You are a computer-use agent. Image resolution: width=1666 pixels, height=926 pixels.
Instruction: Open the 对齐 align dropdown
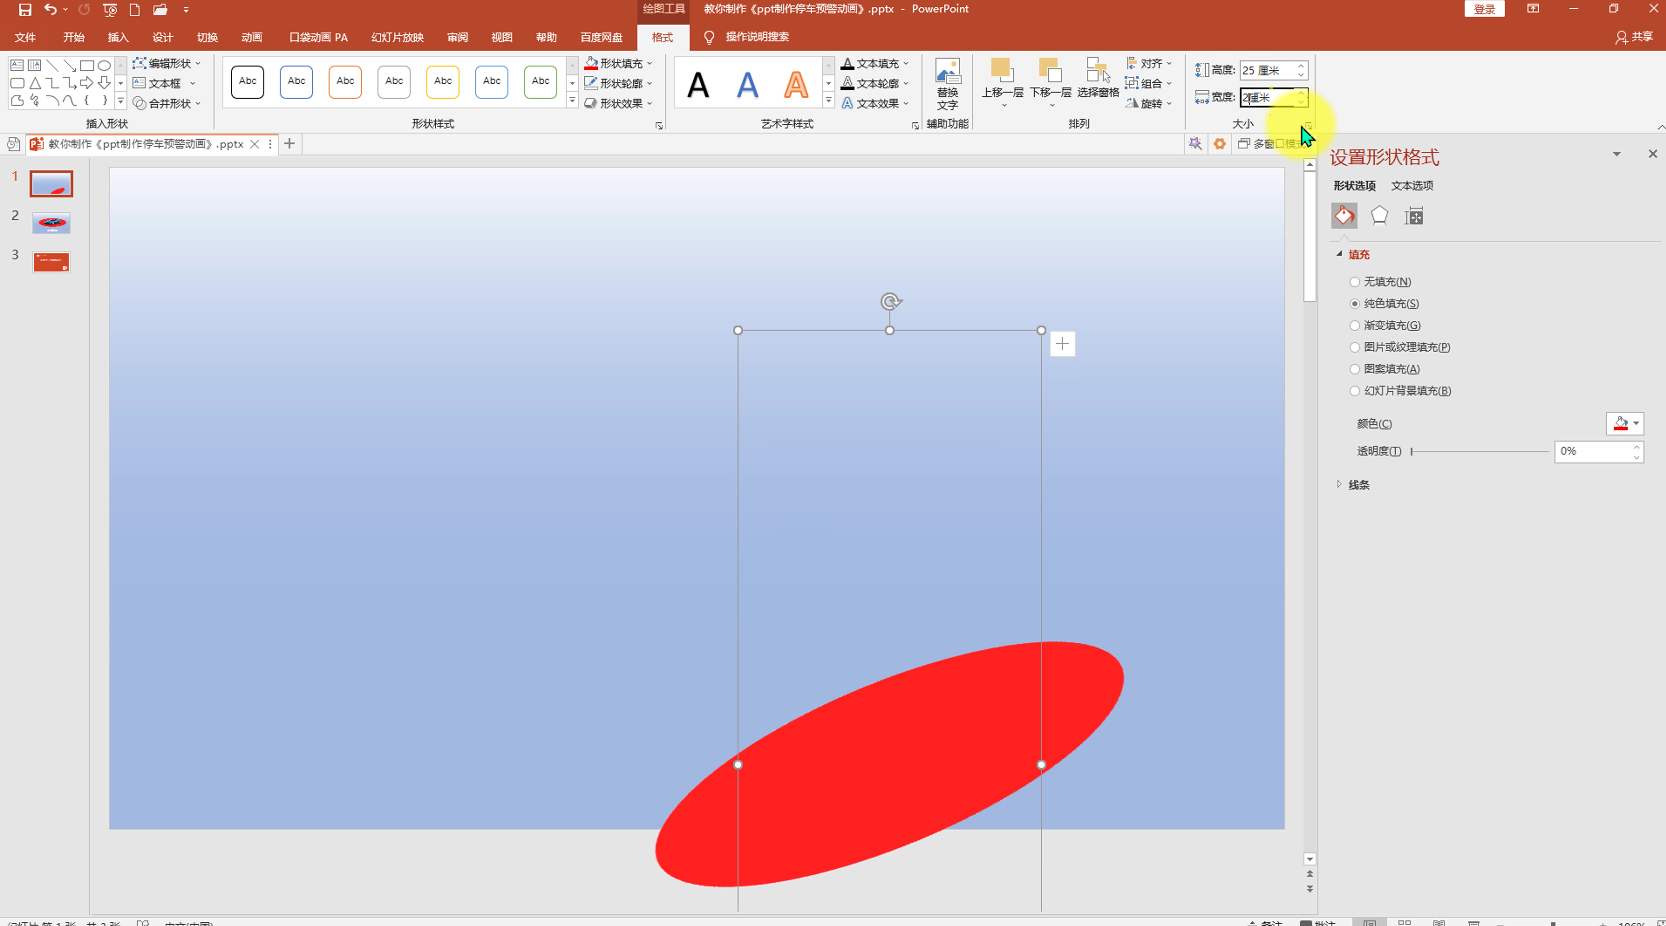click(x=1149, y=63)
